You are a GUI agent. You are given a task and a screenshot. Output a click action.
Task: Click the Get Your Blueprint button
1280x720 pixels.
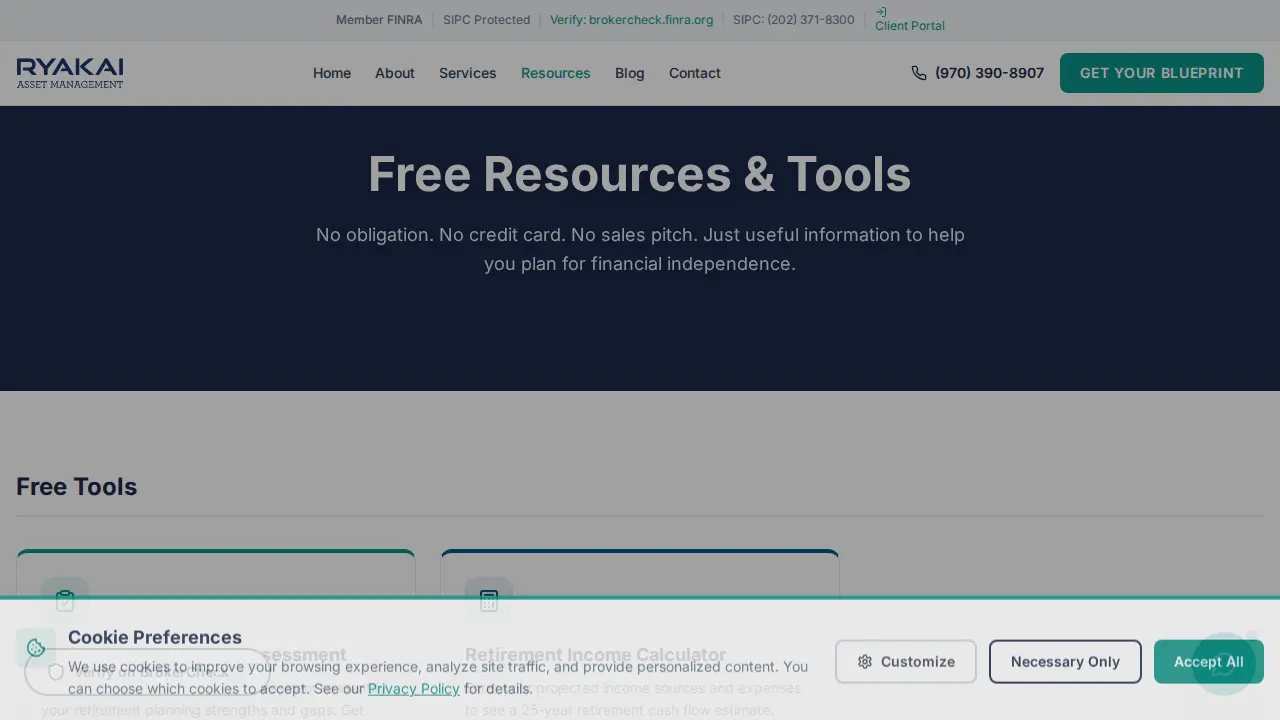coord(1162,73)
